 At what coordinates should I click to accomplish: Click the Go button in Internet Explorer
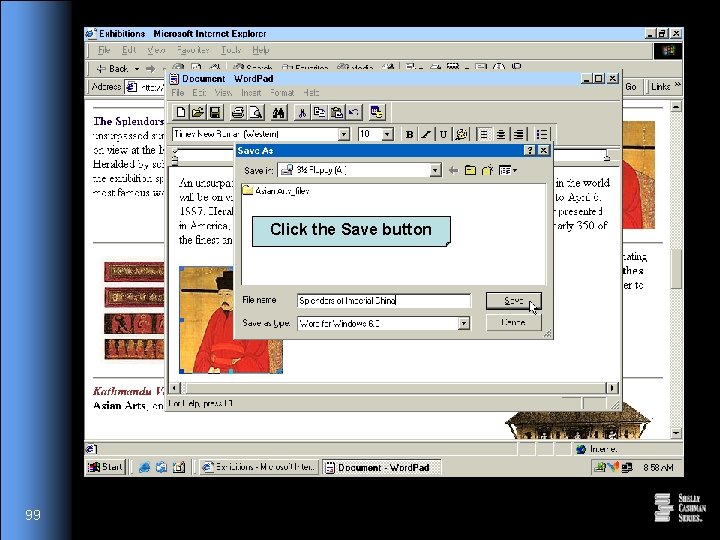(x=631, y=87)
